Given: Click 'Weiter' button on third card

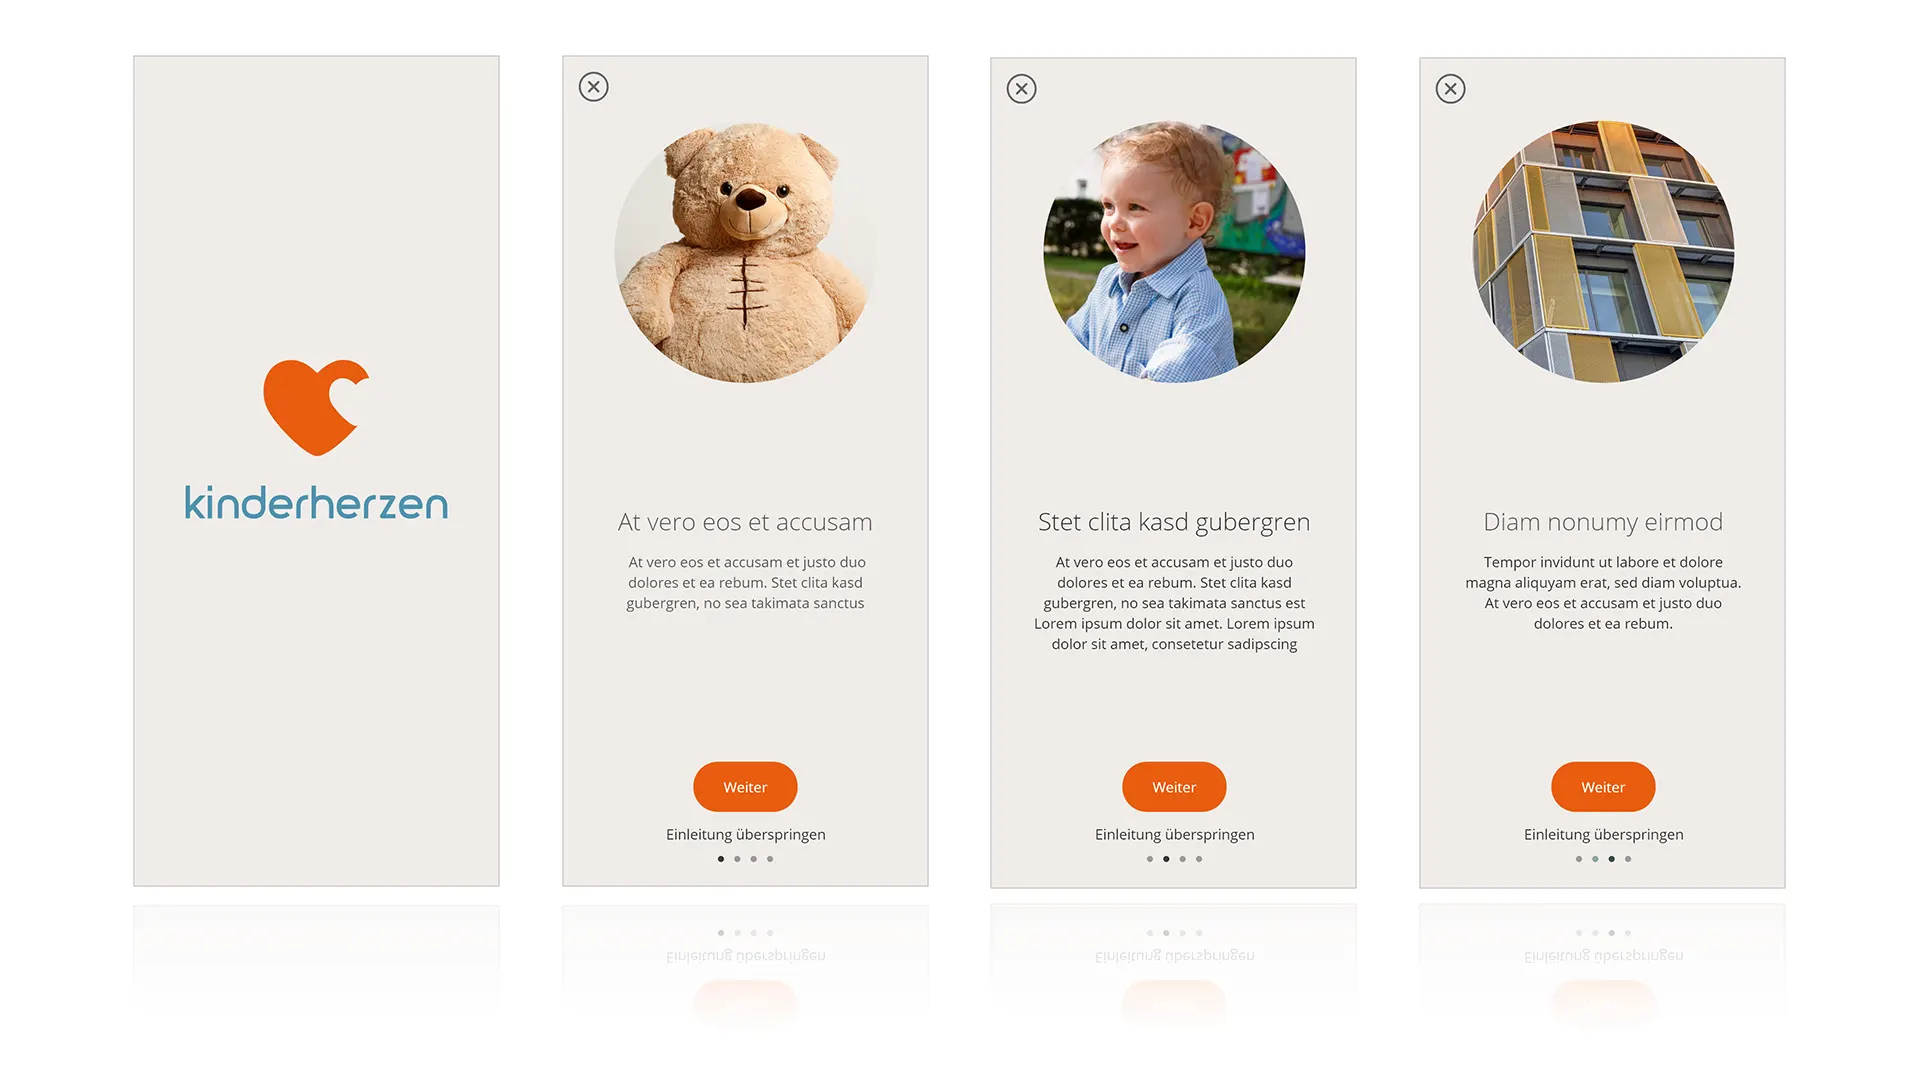Looking at the screenshot, I should pyautogui.click(x=1174, y=787).
